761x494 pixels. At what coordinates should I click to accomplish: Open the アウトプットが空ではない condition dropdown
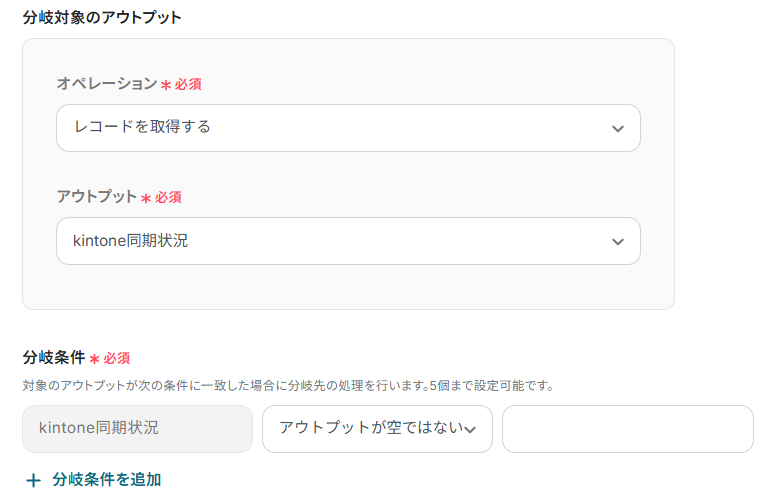click(x=370, y=429)
